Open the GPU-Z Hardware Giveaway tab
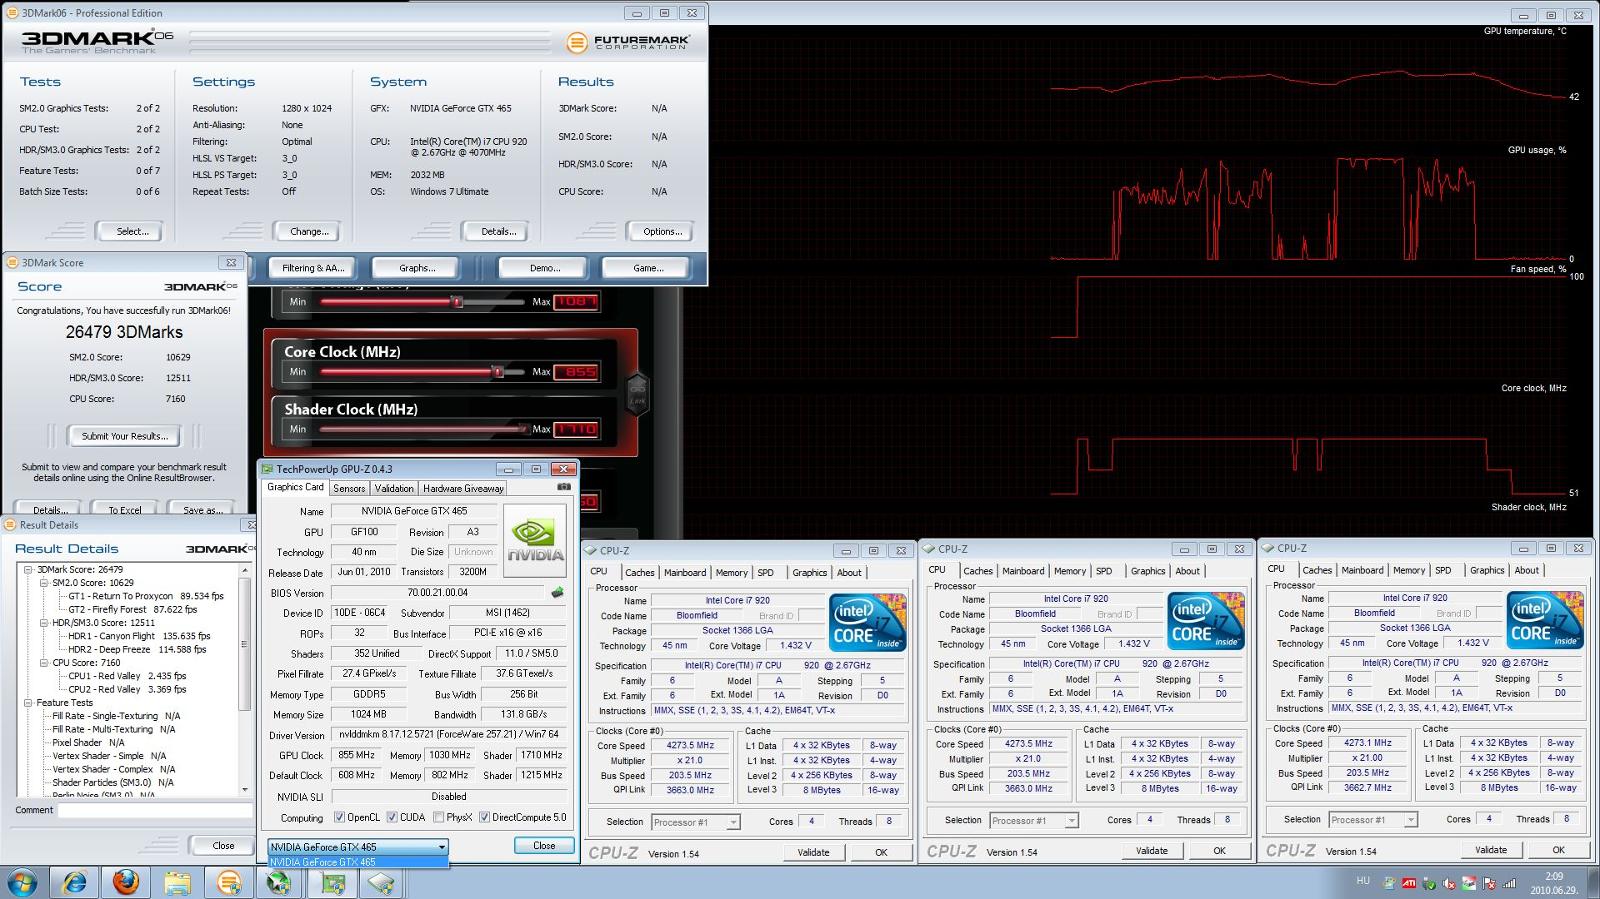Viewport: 1600px width, 899px height. (x=463, y=488)
